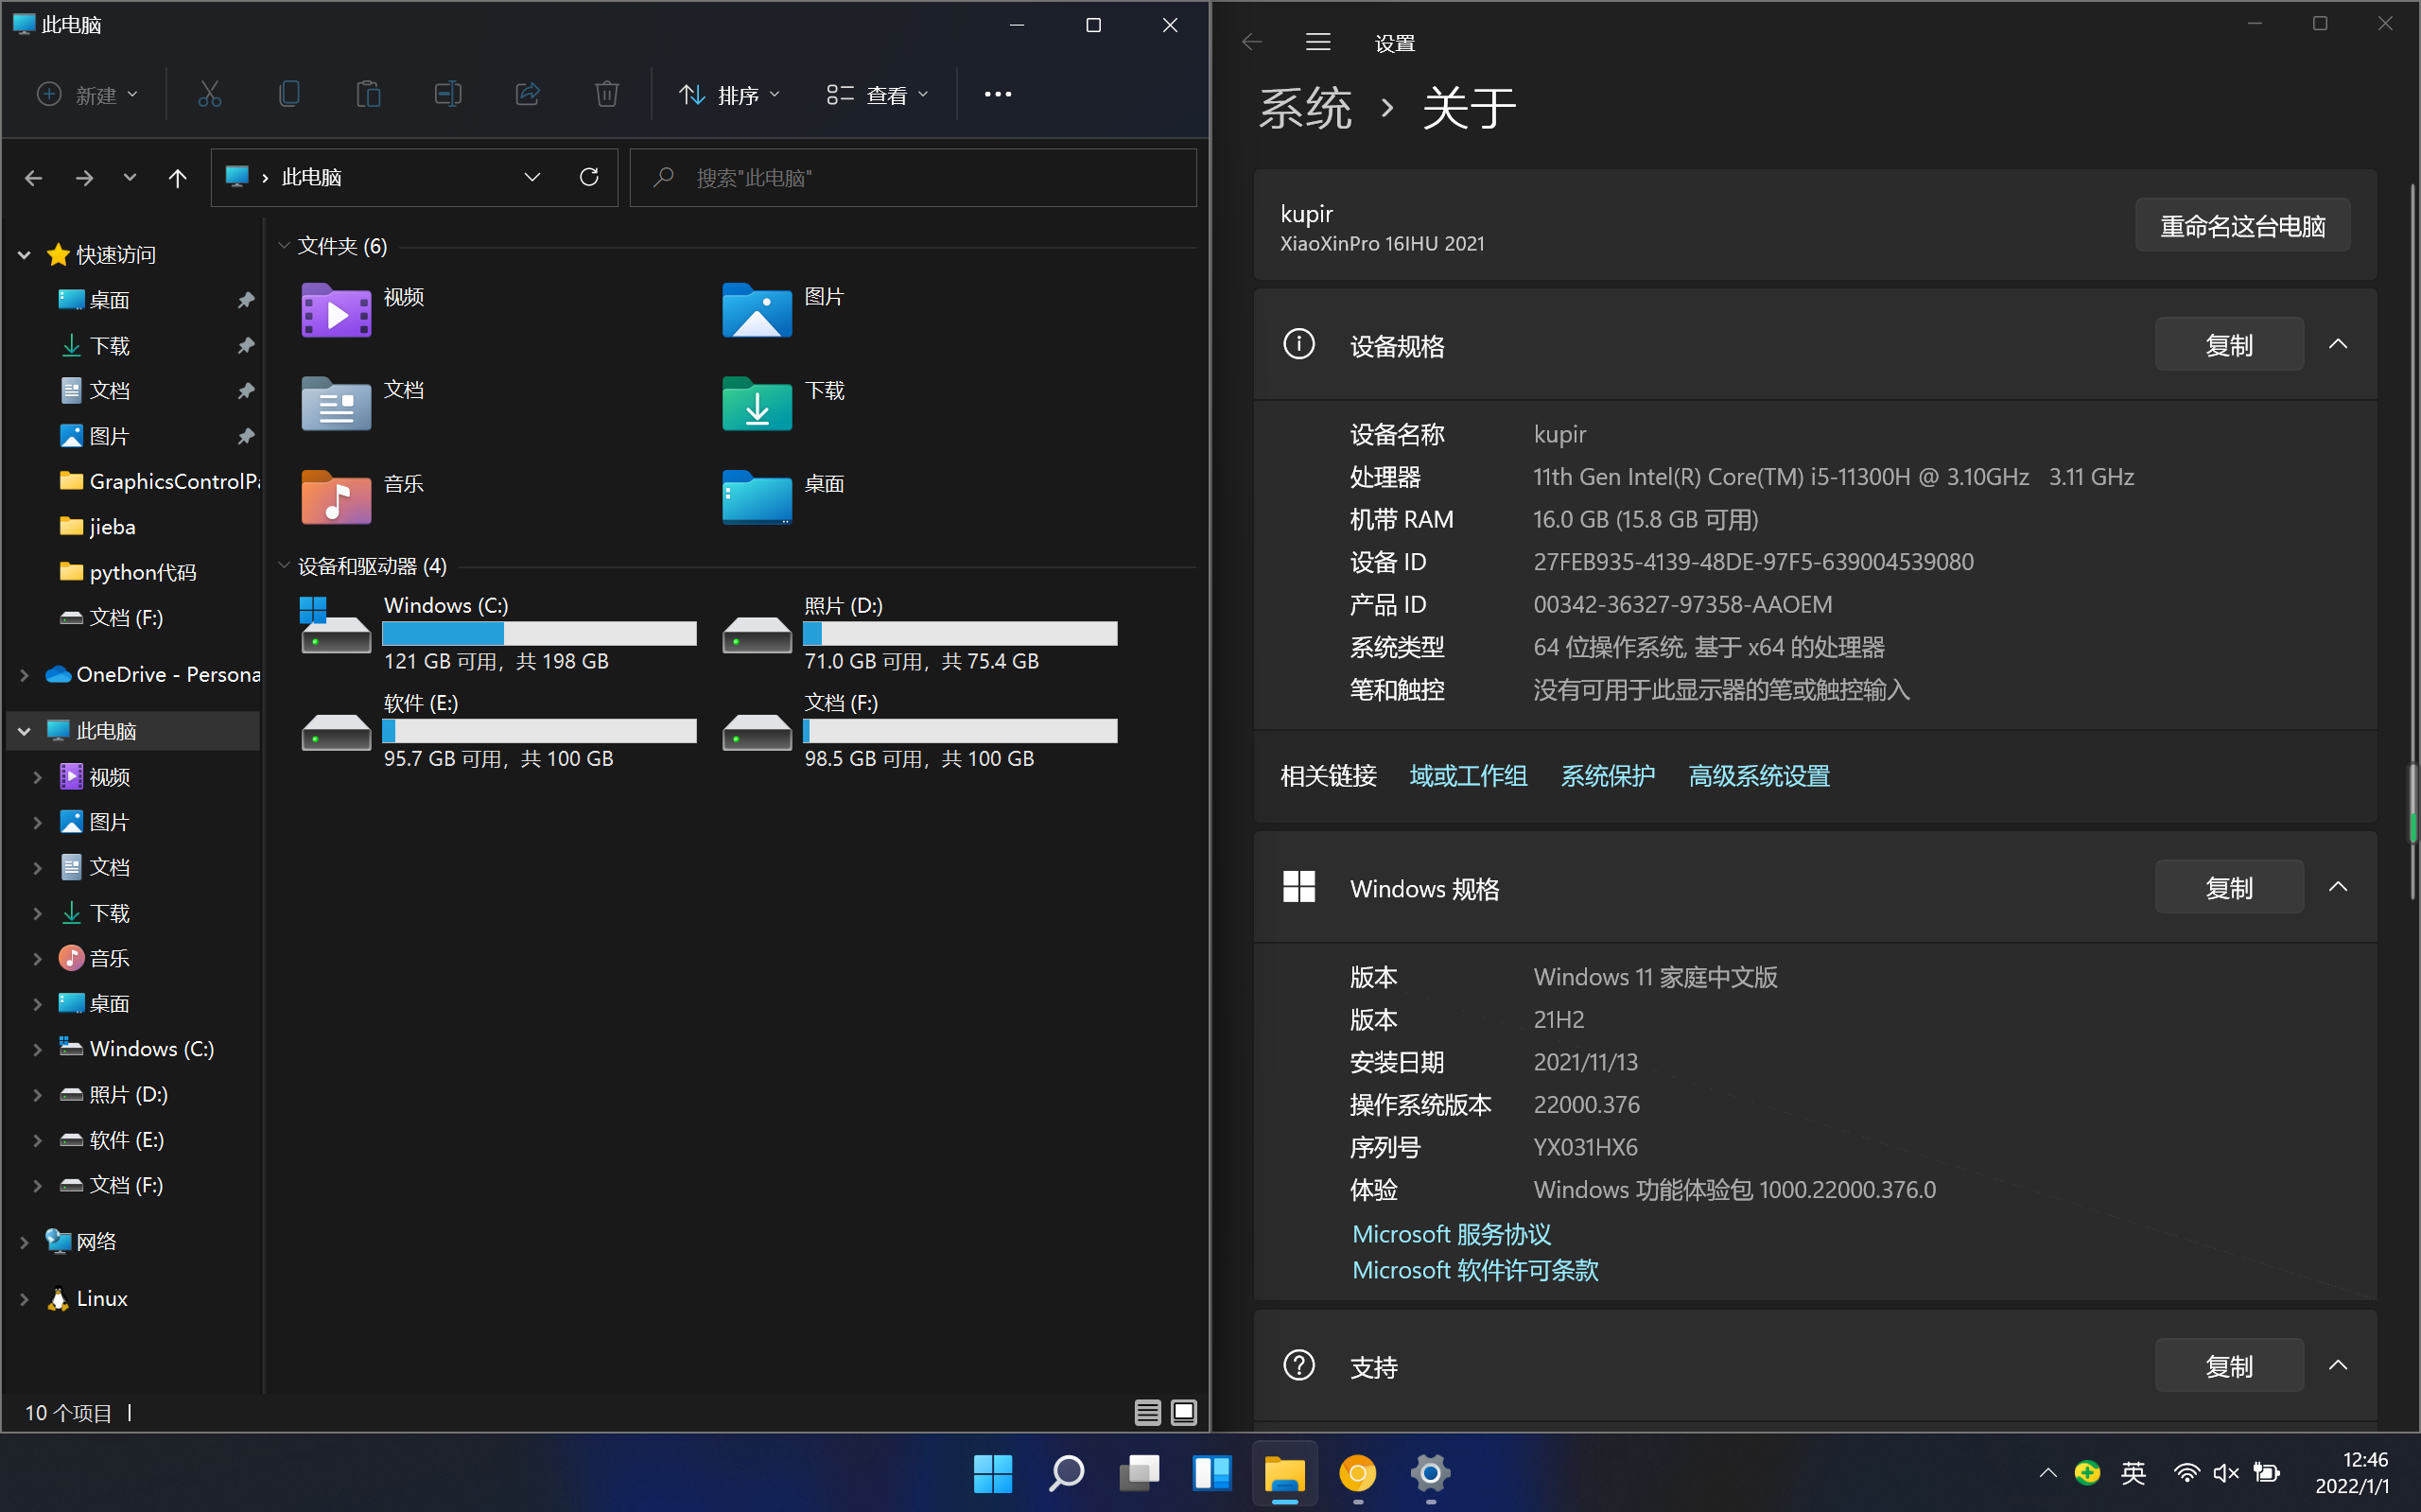The width and height of the screenshot is (2421, 1512).
Task: Refresh the 此电脑 folder view
Action: click(x=589, y=177)
